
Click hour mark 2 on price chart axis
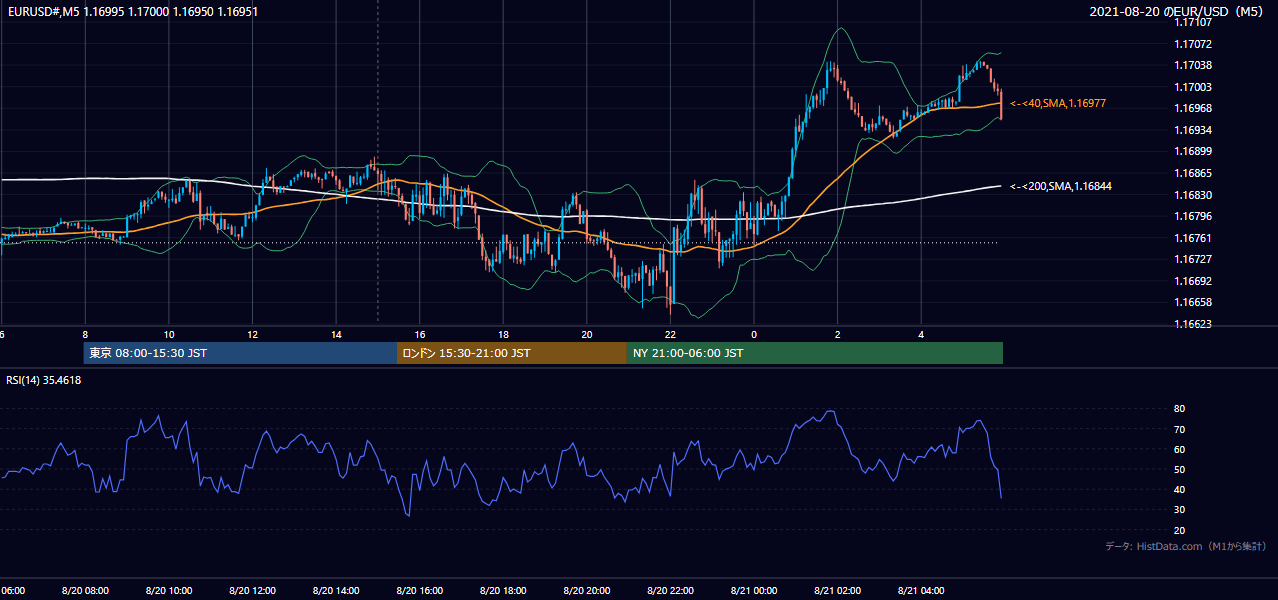pyautogui.click(x=837, y=335)
